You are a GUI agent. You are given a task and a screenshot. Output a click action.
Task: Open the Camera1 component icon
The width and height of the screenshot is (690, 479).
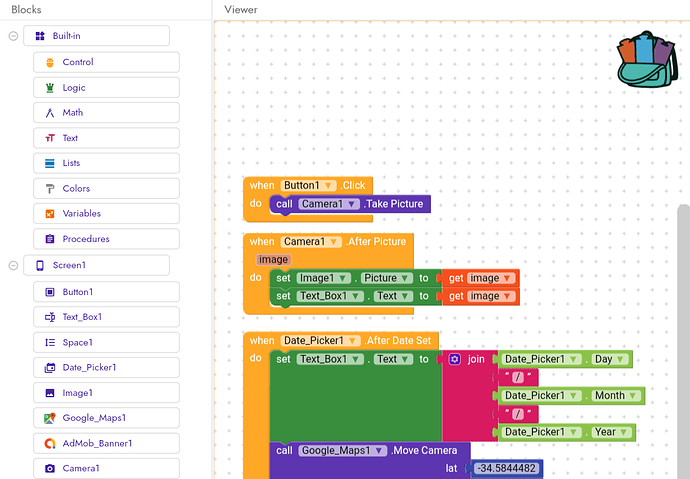pos(50,468)
